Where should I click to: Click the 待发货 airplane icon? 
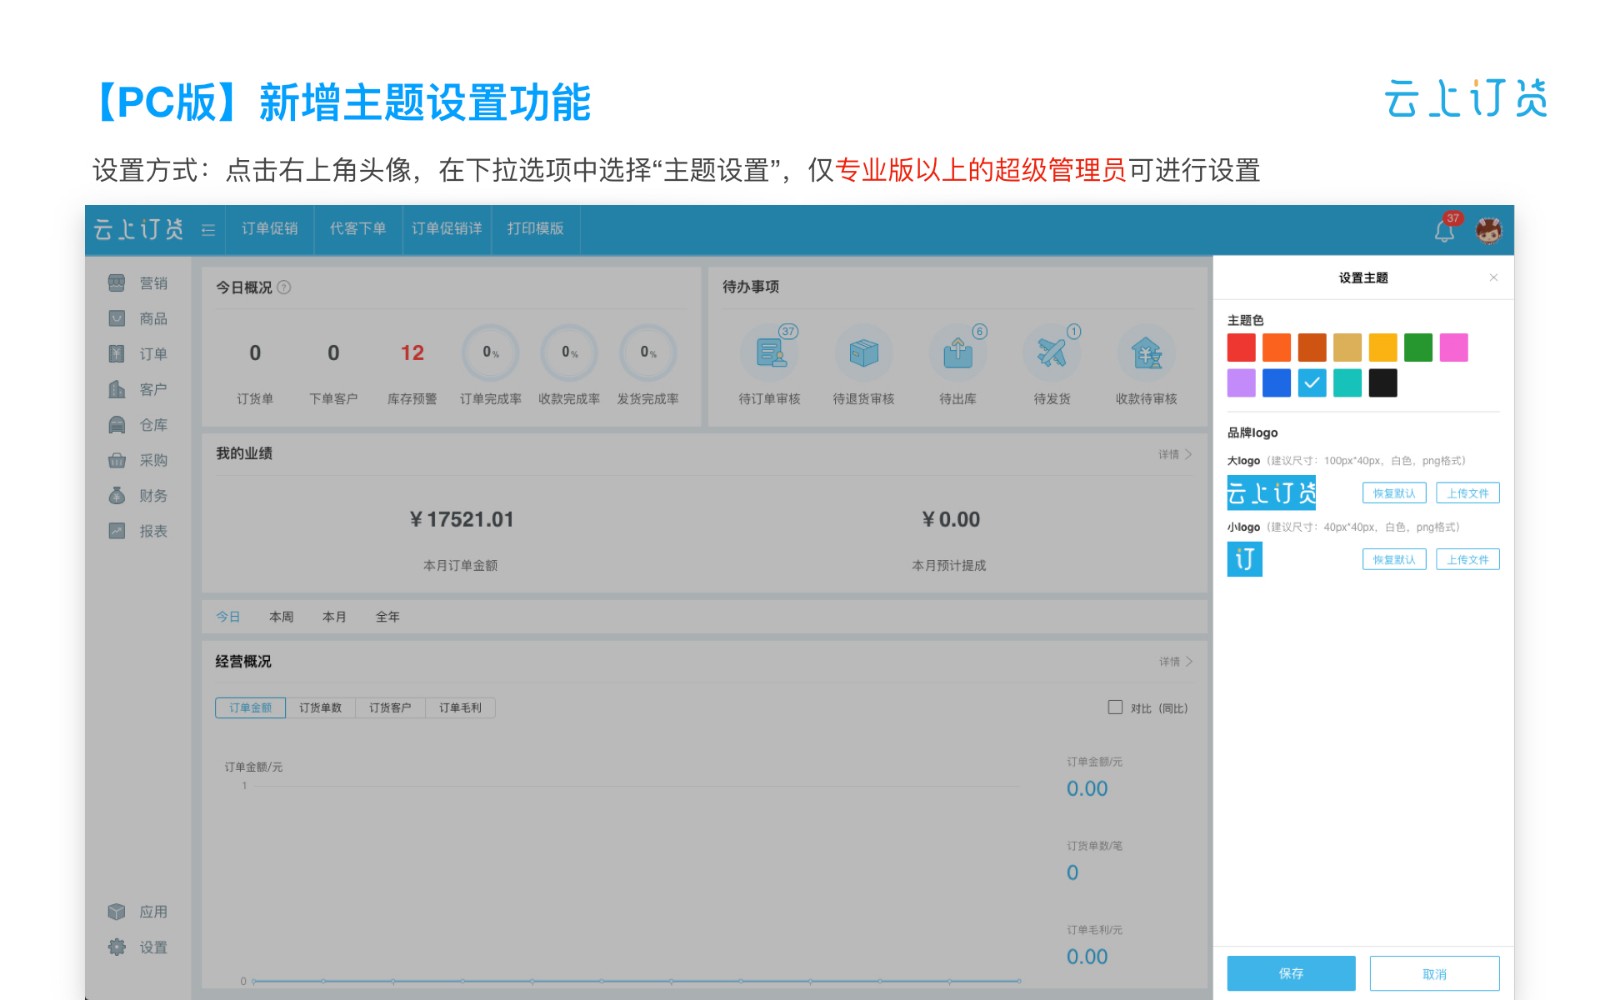tap(1052, 352)
